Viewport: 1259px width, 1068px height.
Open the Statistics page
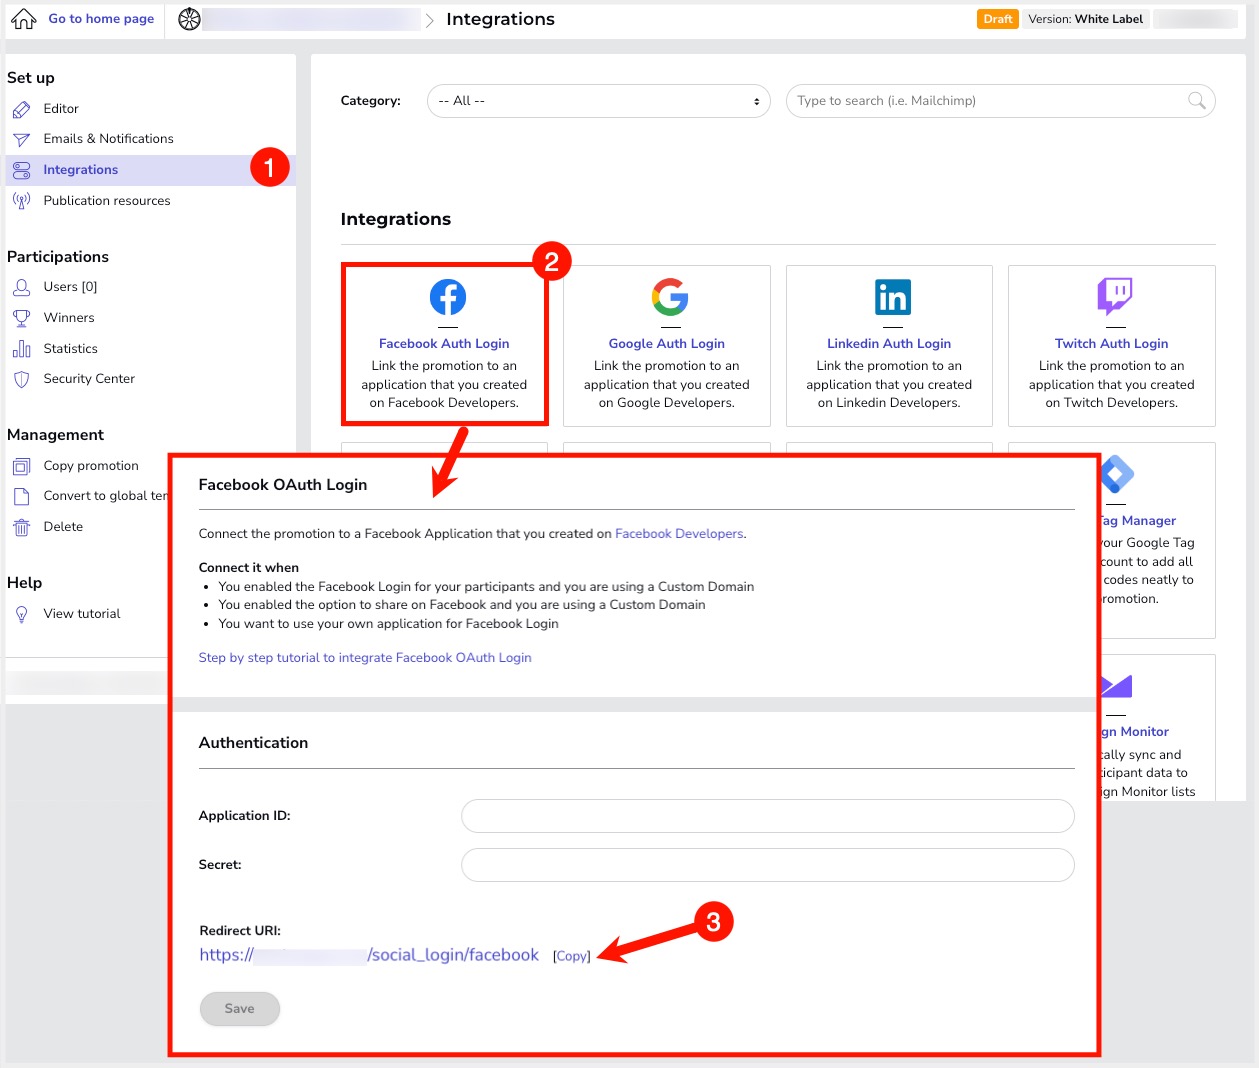(x=70, y=349)
